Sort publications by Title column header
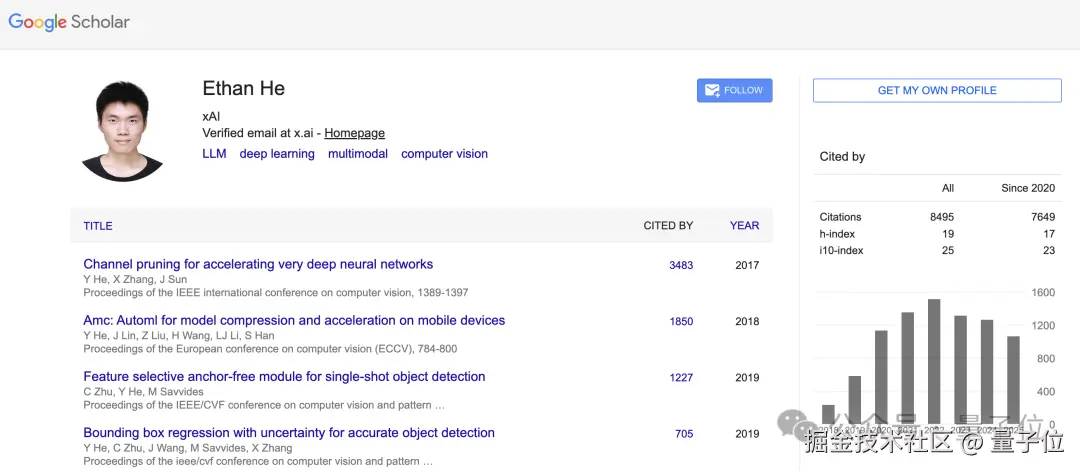The height and width of the screenshot is (471, 1080). [x=98, y=226]
